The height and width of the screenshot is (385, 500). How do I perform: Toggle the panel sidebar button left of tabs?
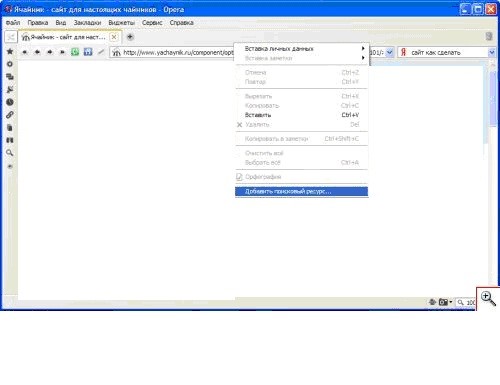click(x=11, y=37)
